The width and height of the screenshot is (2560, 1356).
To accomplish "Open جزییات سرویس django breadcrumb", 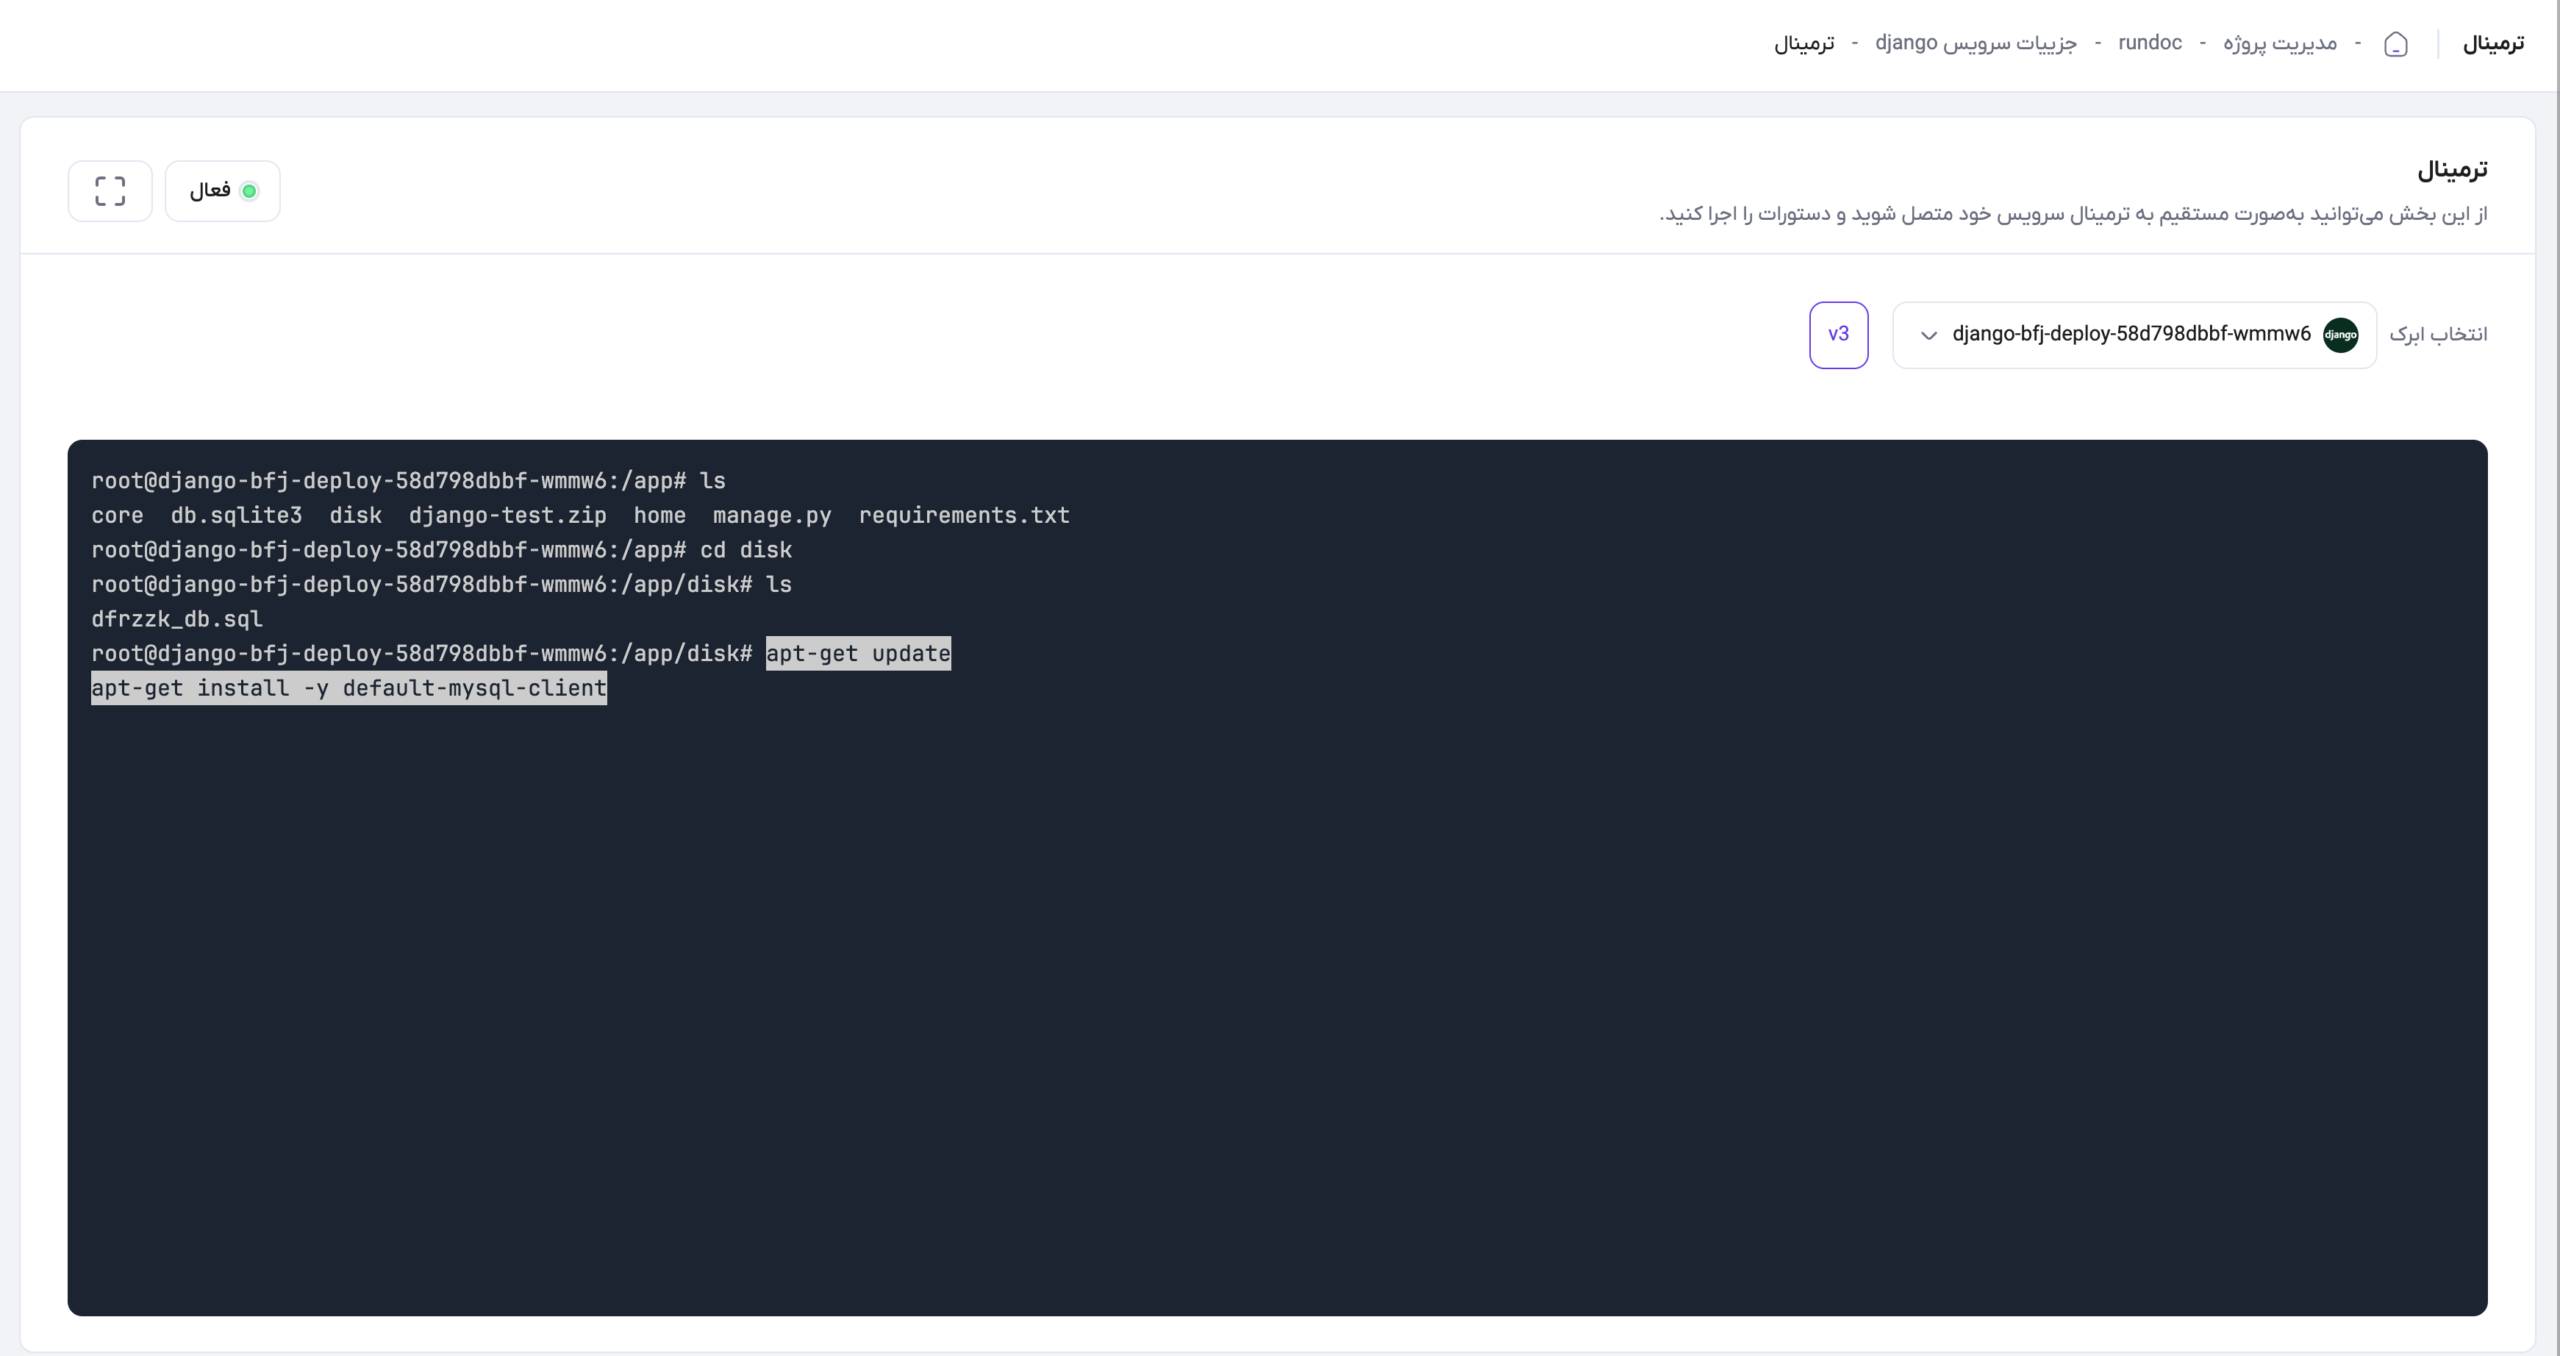I will tap(1976, 43).
